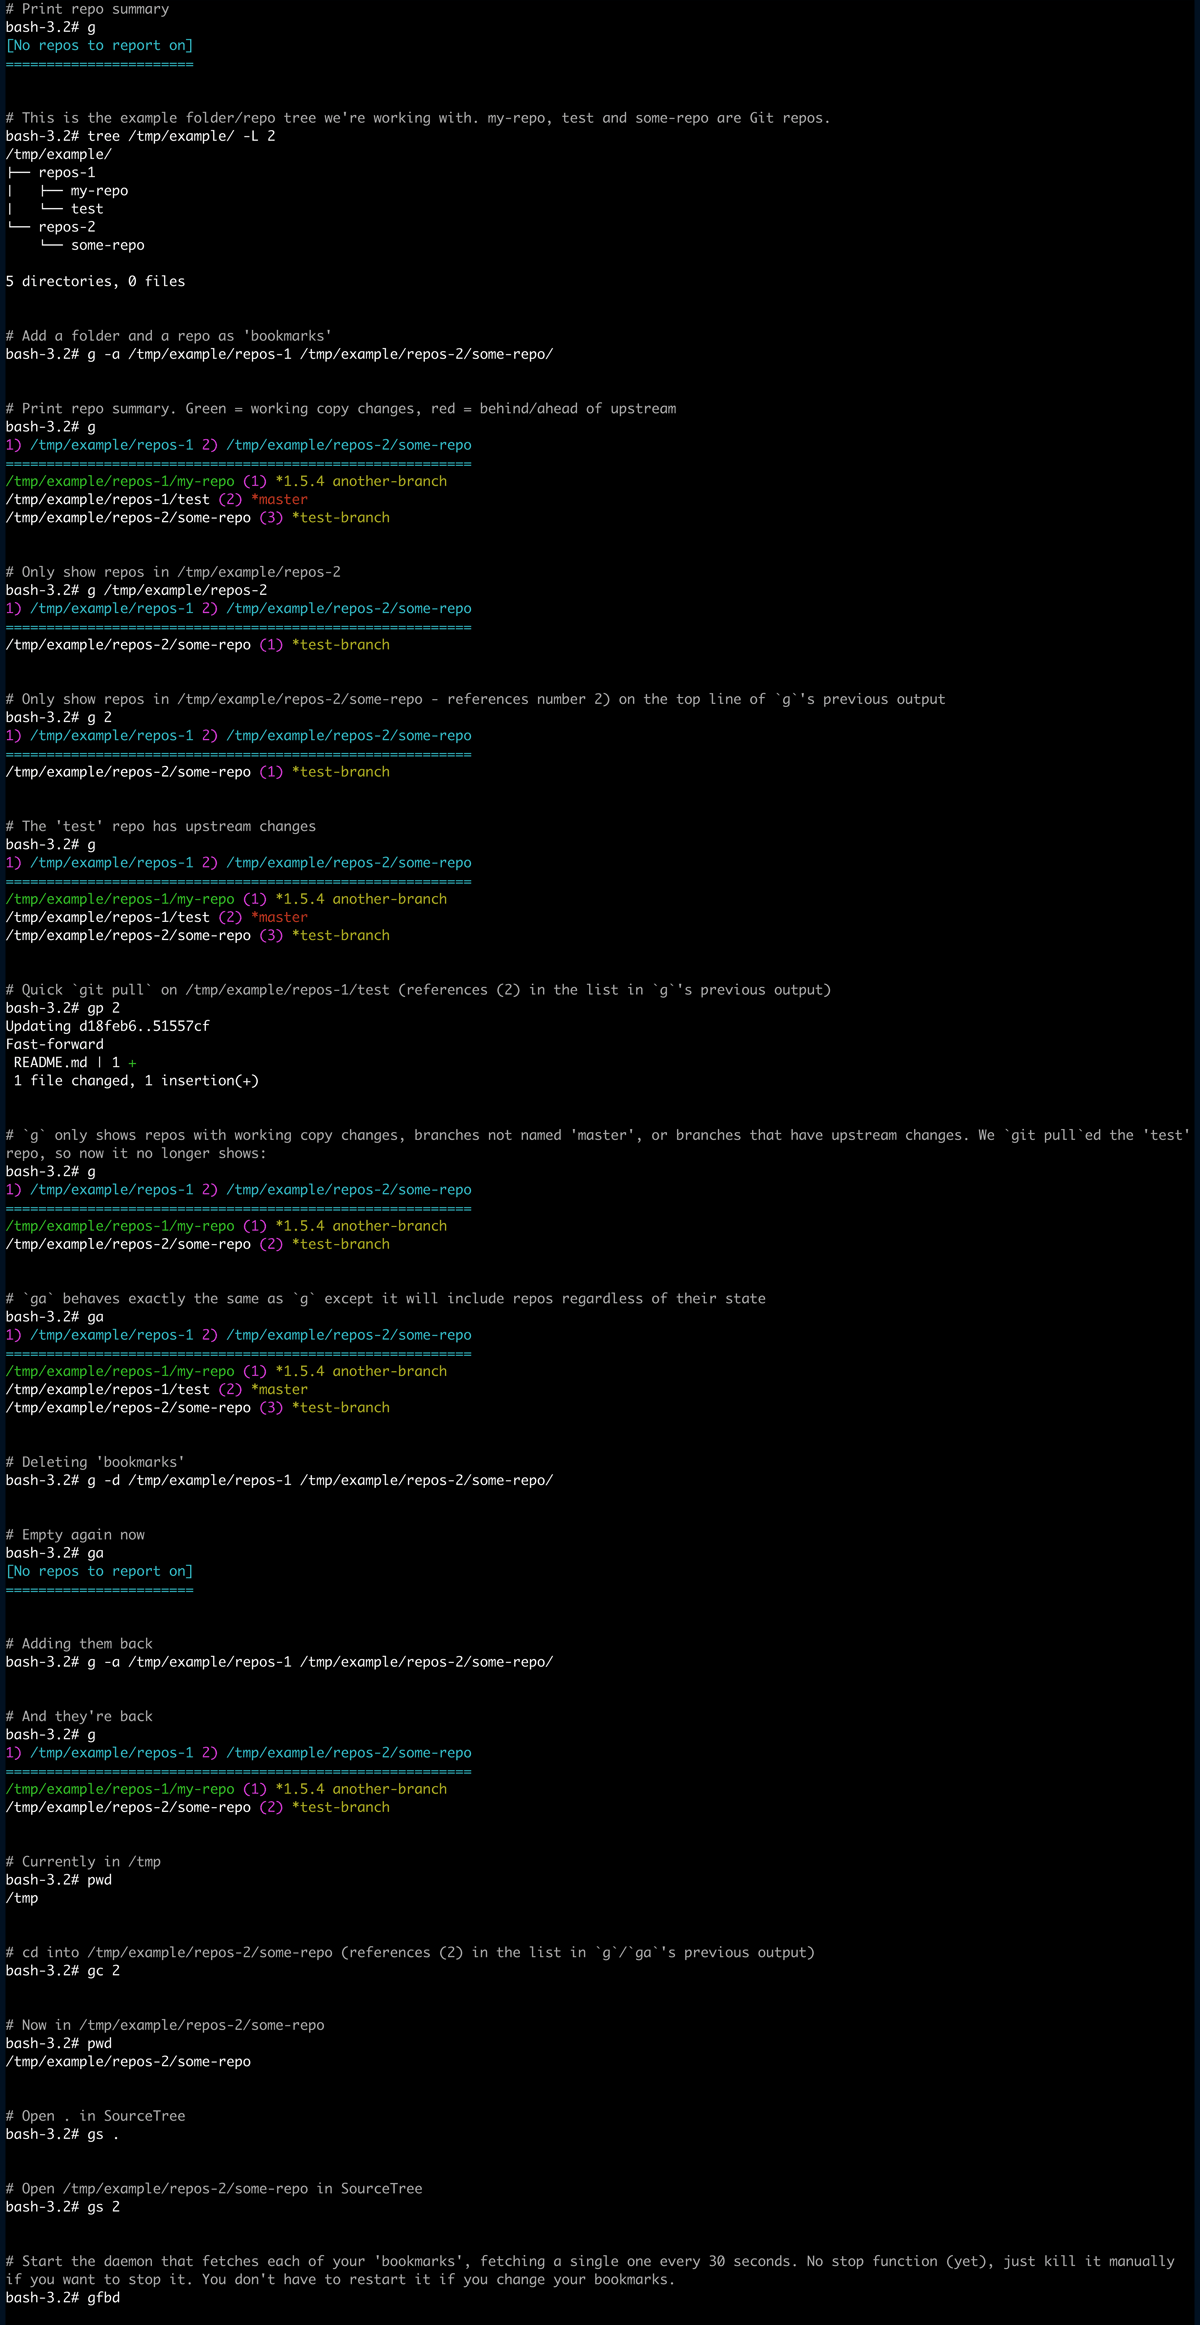The image size is (1200, 2325).
Task: Click the tree command line 'tree /tmp/example/ -L 2'
Action: (x=141, y=136)
